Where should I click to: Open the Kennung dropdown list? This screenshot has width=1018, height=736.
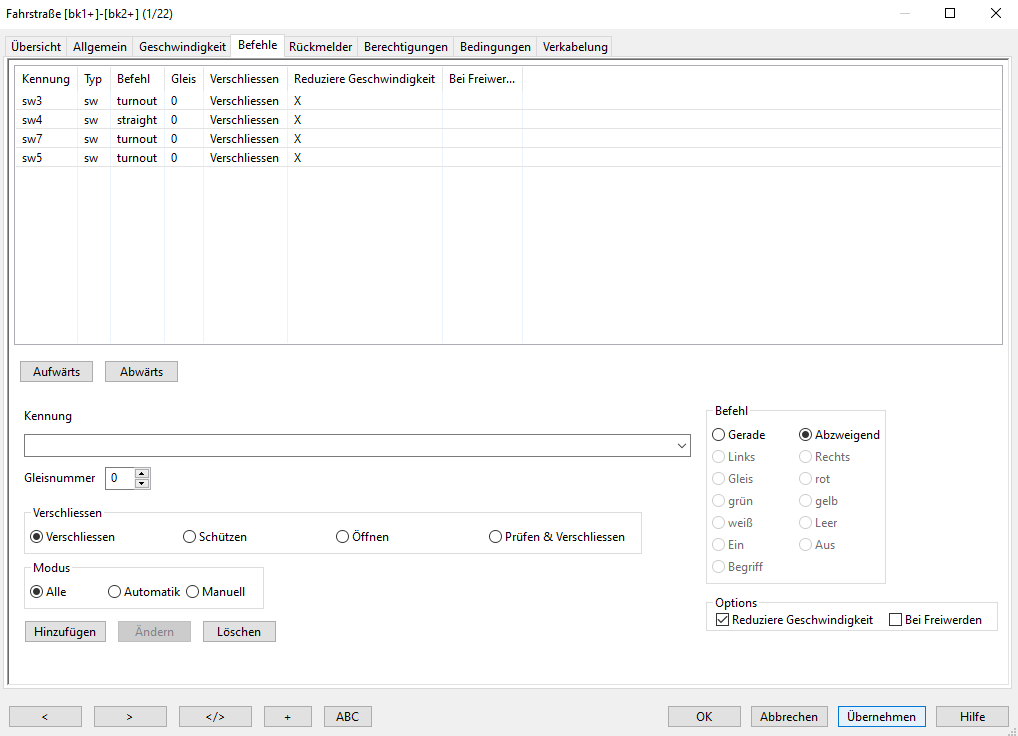(682, 446)
